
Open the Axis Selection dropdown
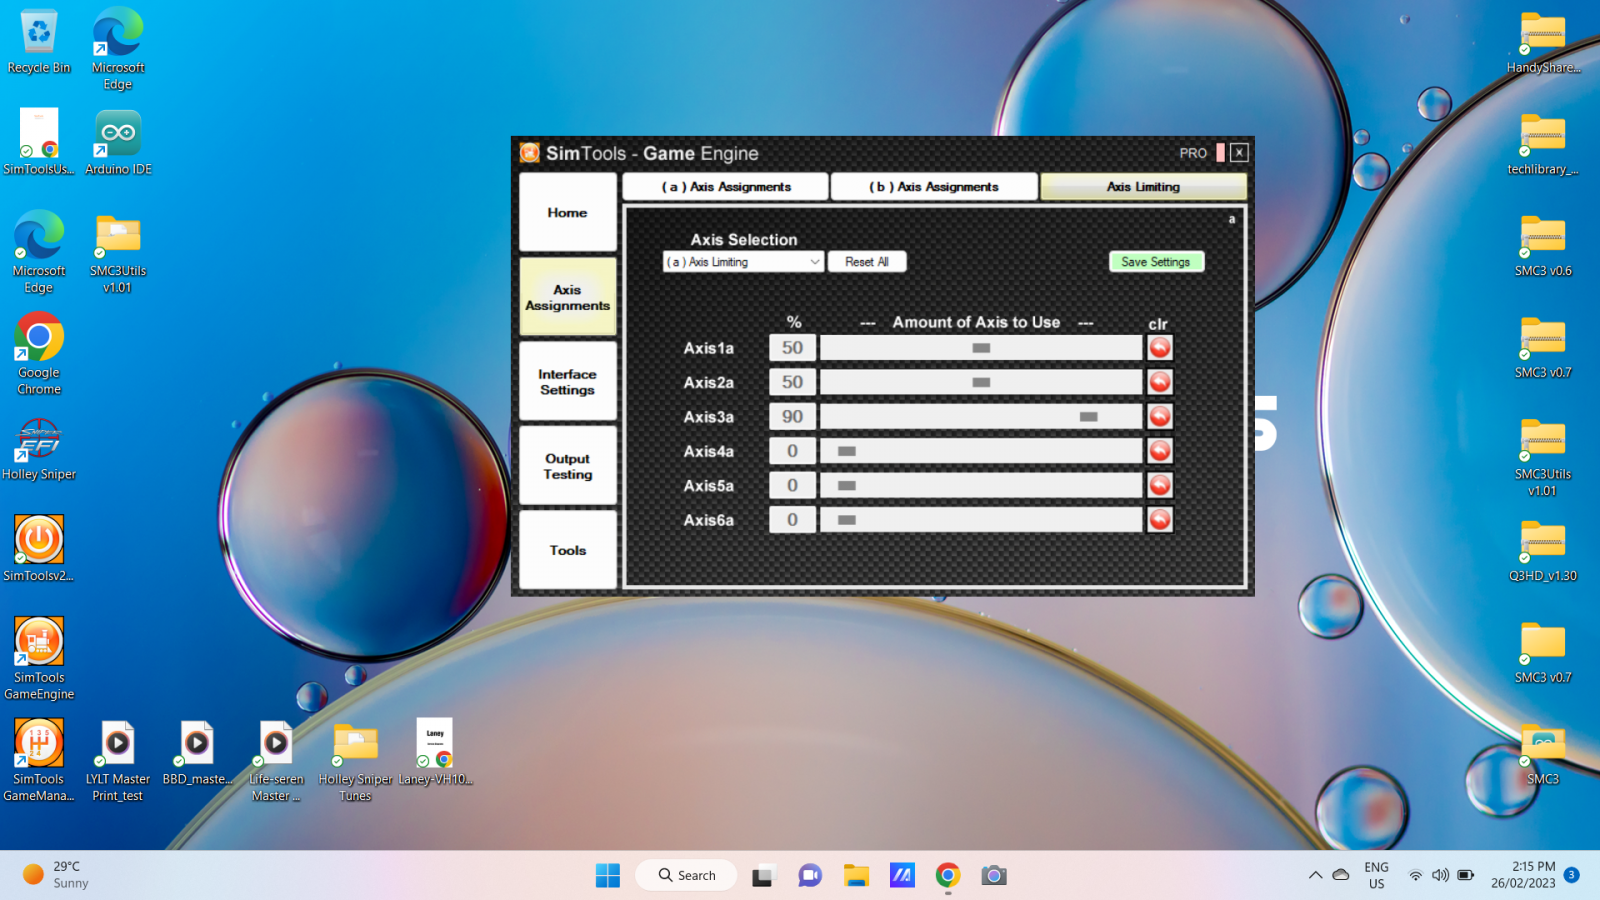(x=743, y=262)
